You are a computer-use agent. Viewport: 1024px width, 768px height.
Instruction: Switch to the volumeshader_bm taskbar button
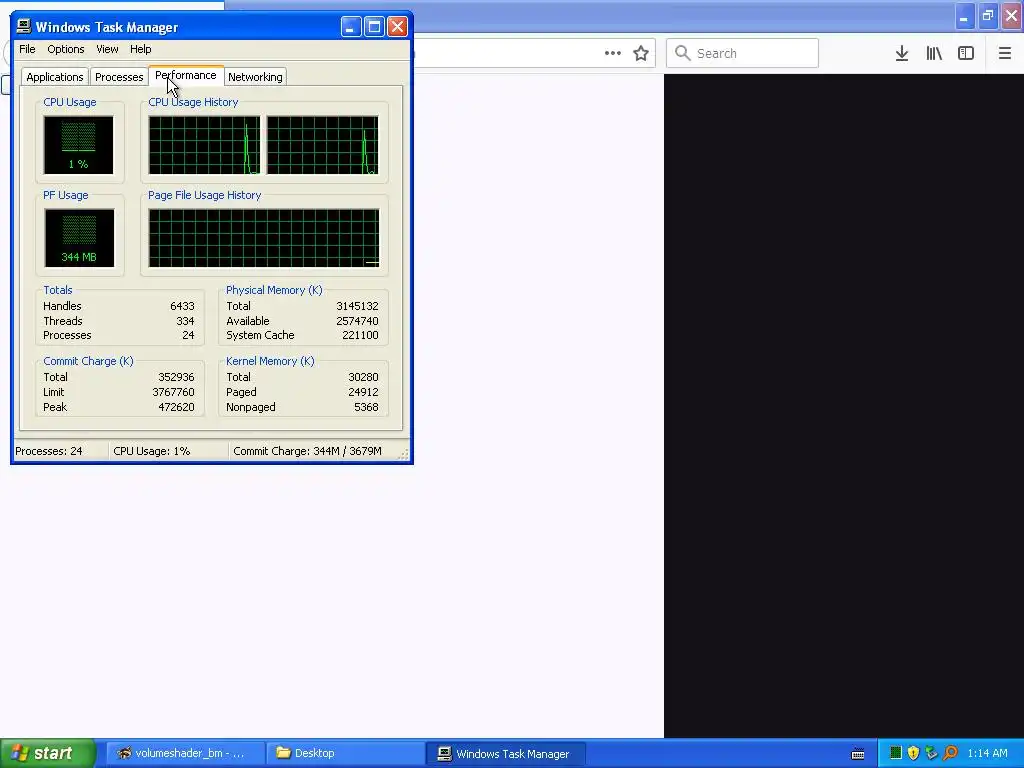click(186, 753)
